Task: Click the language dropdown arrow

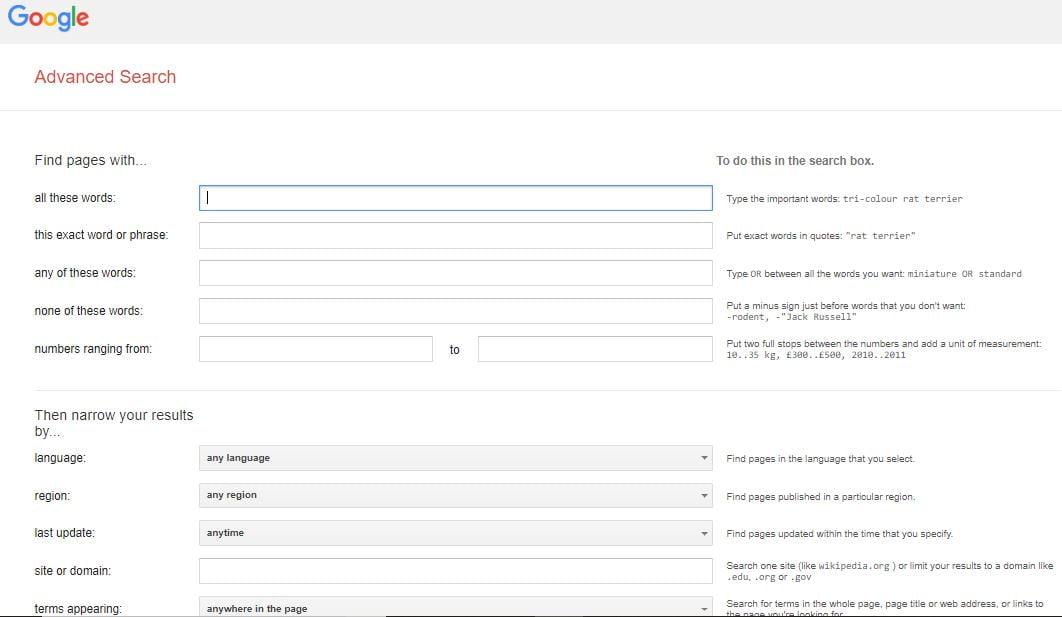Action: tap(702, 458)
